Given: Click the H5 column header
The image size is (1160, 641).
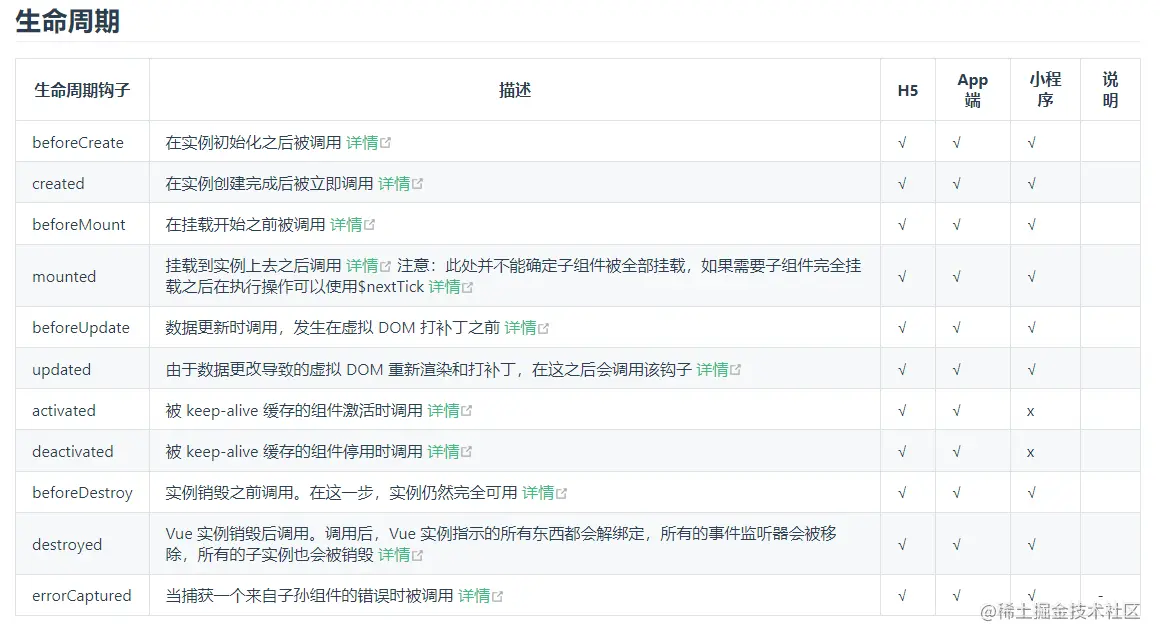Looking at the screenshot, I should (x=908, y=90).
